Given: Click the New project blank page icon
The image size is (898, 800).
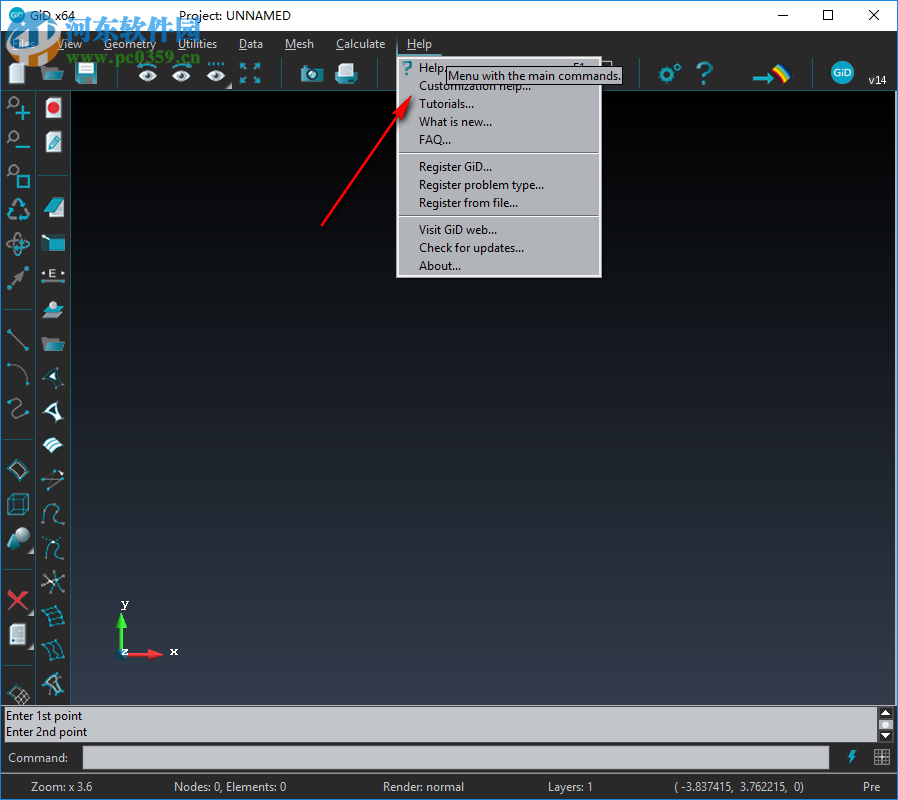Looking at the screenshot, I should pos(18,73).
